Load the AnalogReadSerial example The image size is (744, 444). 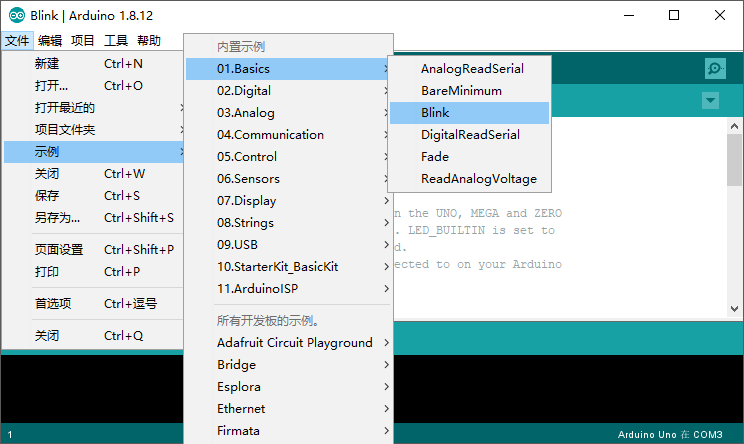click(x=469, y=69)
